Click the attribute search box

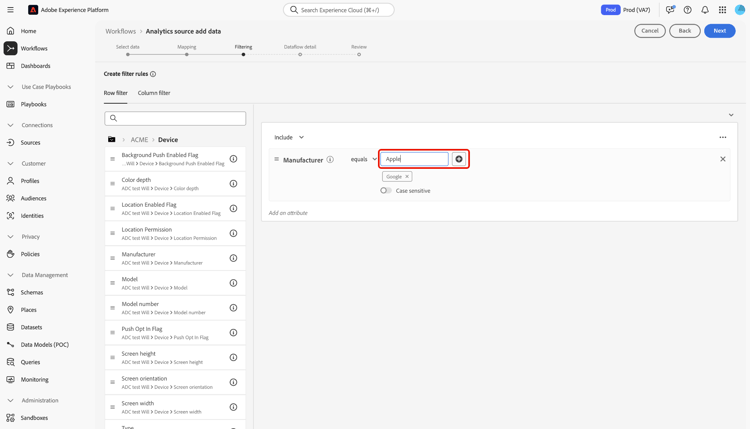pos(175,118)
